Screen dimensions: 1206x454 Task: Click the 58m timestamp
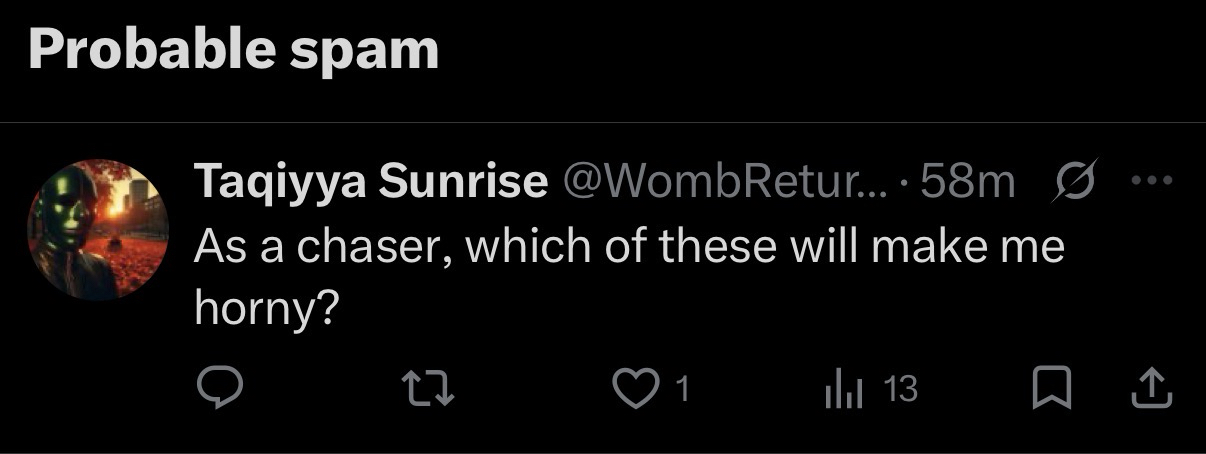tap(967, 182)
